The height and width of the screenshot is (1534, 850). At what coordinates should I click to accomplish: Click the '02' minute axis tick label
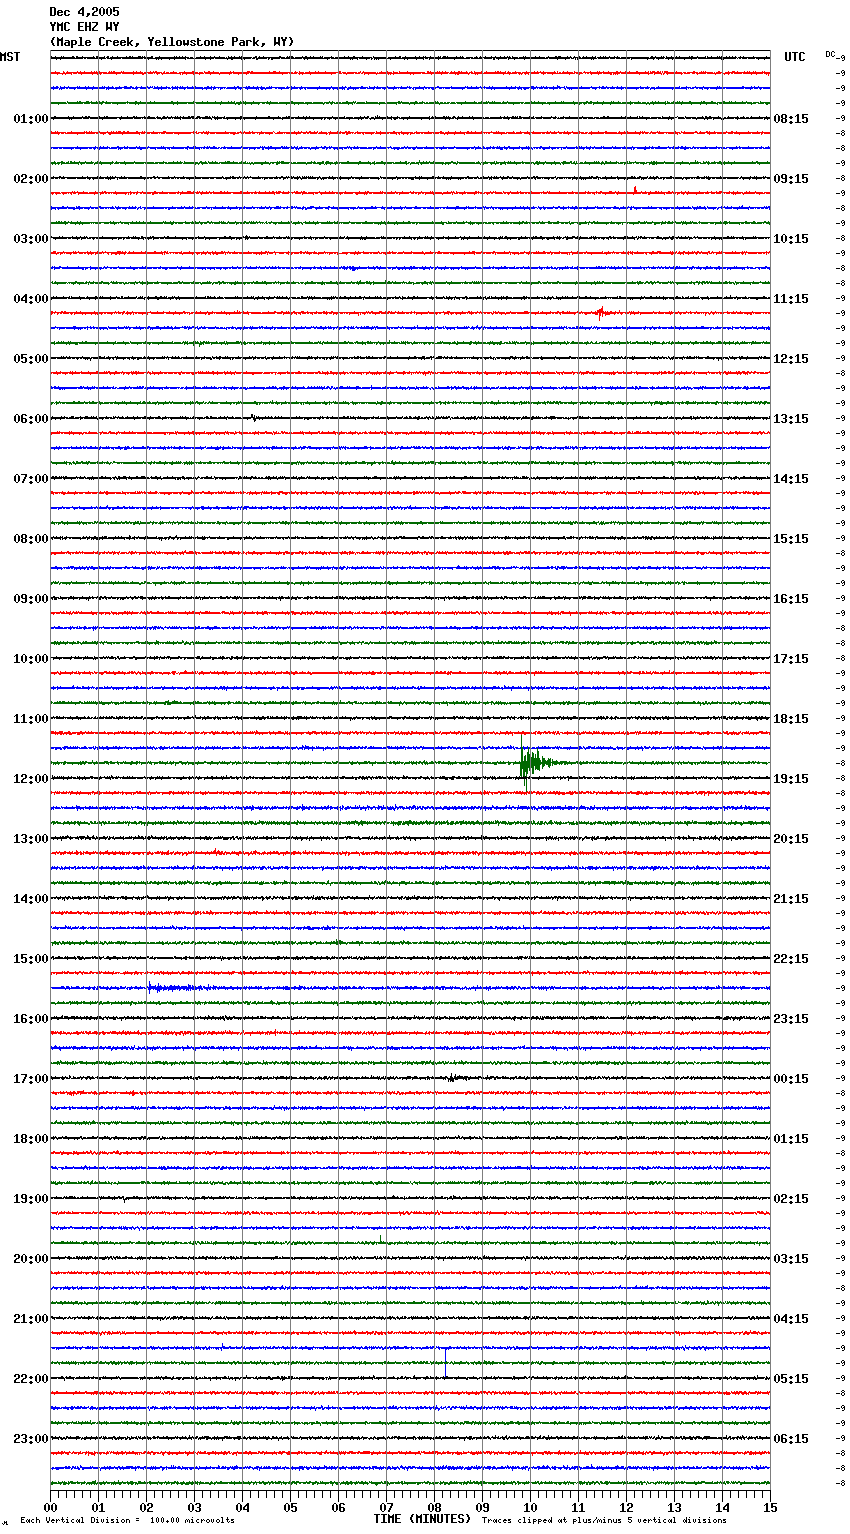click(x=146, y=1507)
